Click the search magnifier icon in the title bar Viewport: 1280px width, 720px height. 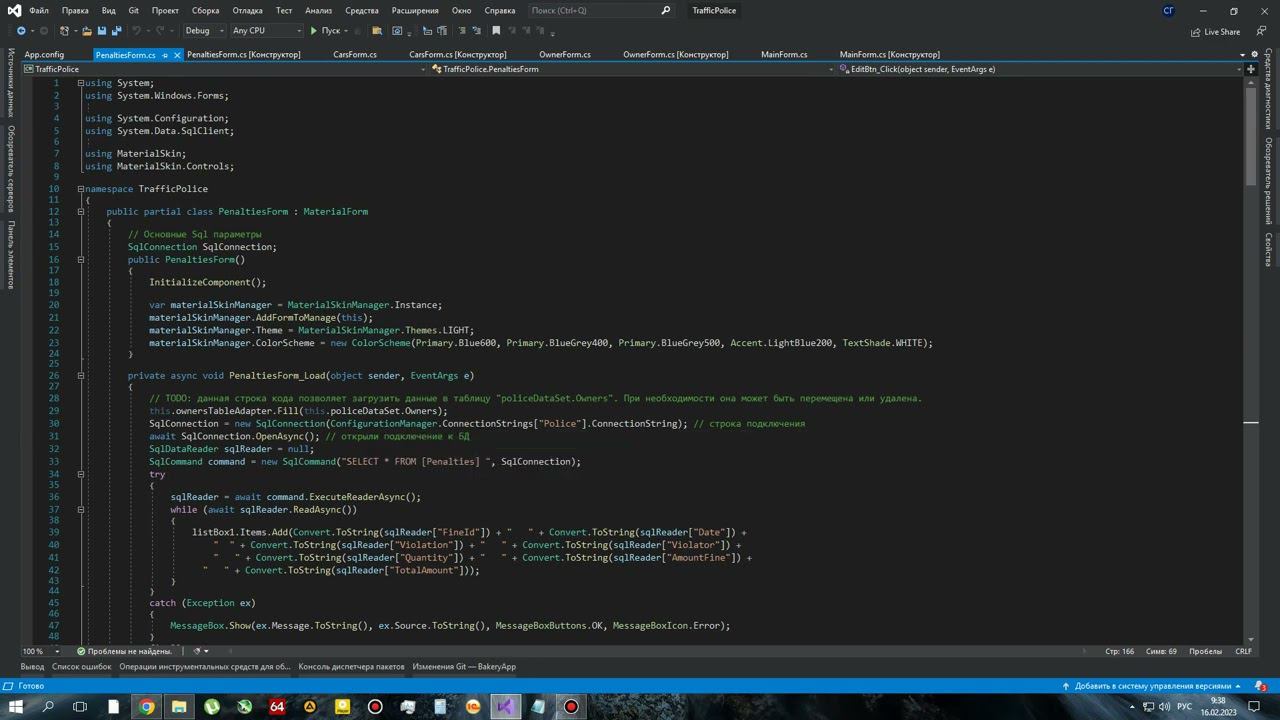click(666, 10)
